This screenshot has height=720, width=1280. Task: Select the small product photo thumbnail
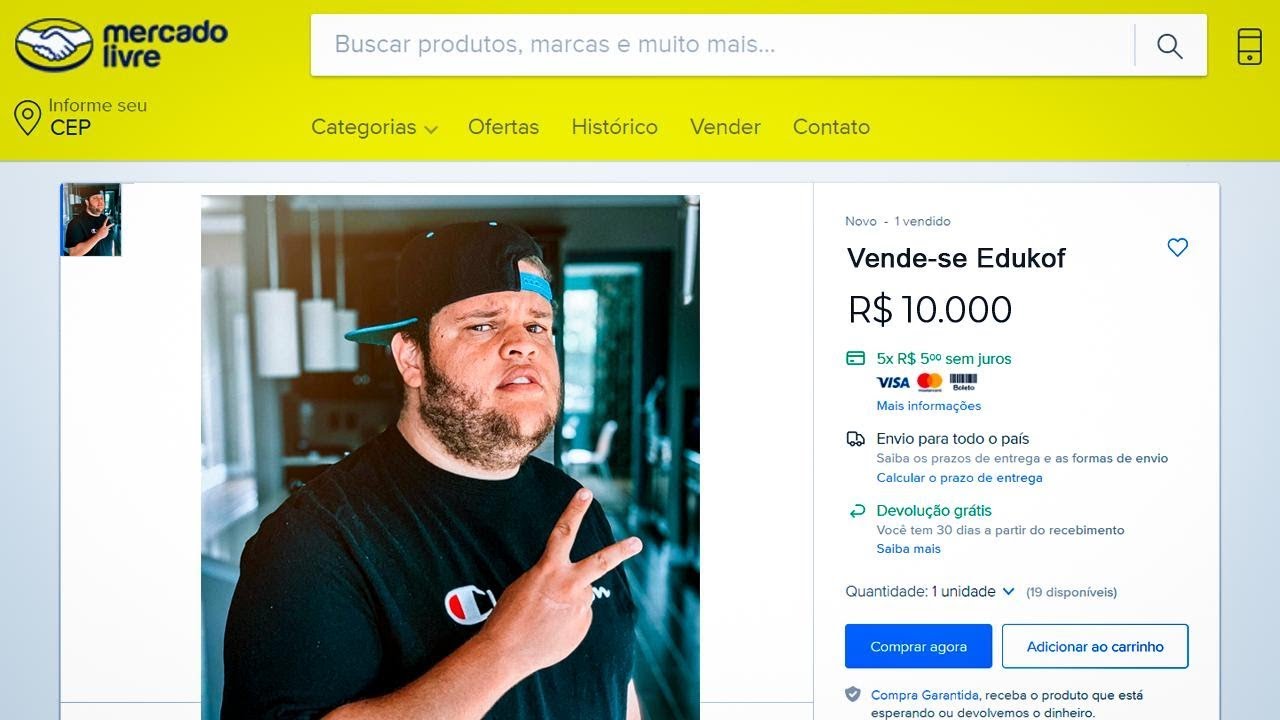(x=91, y=220)
